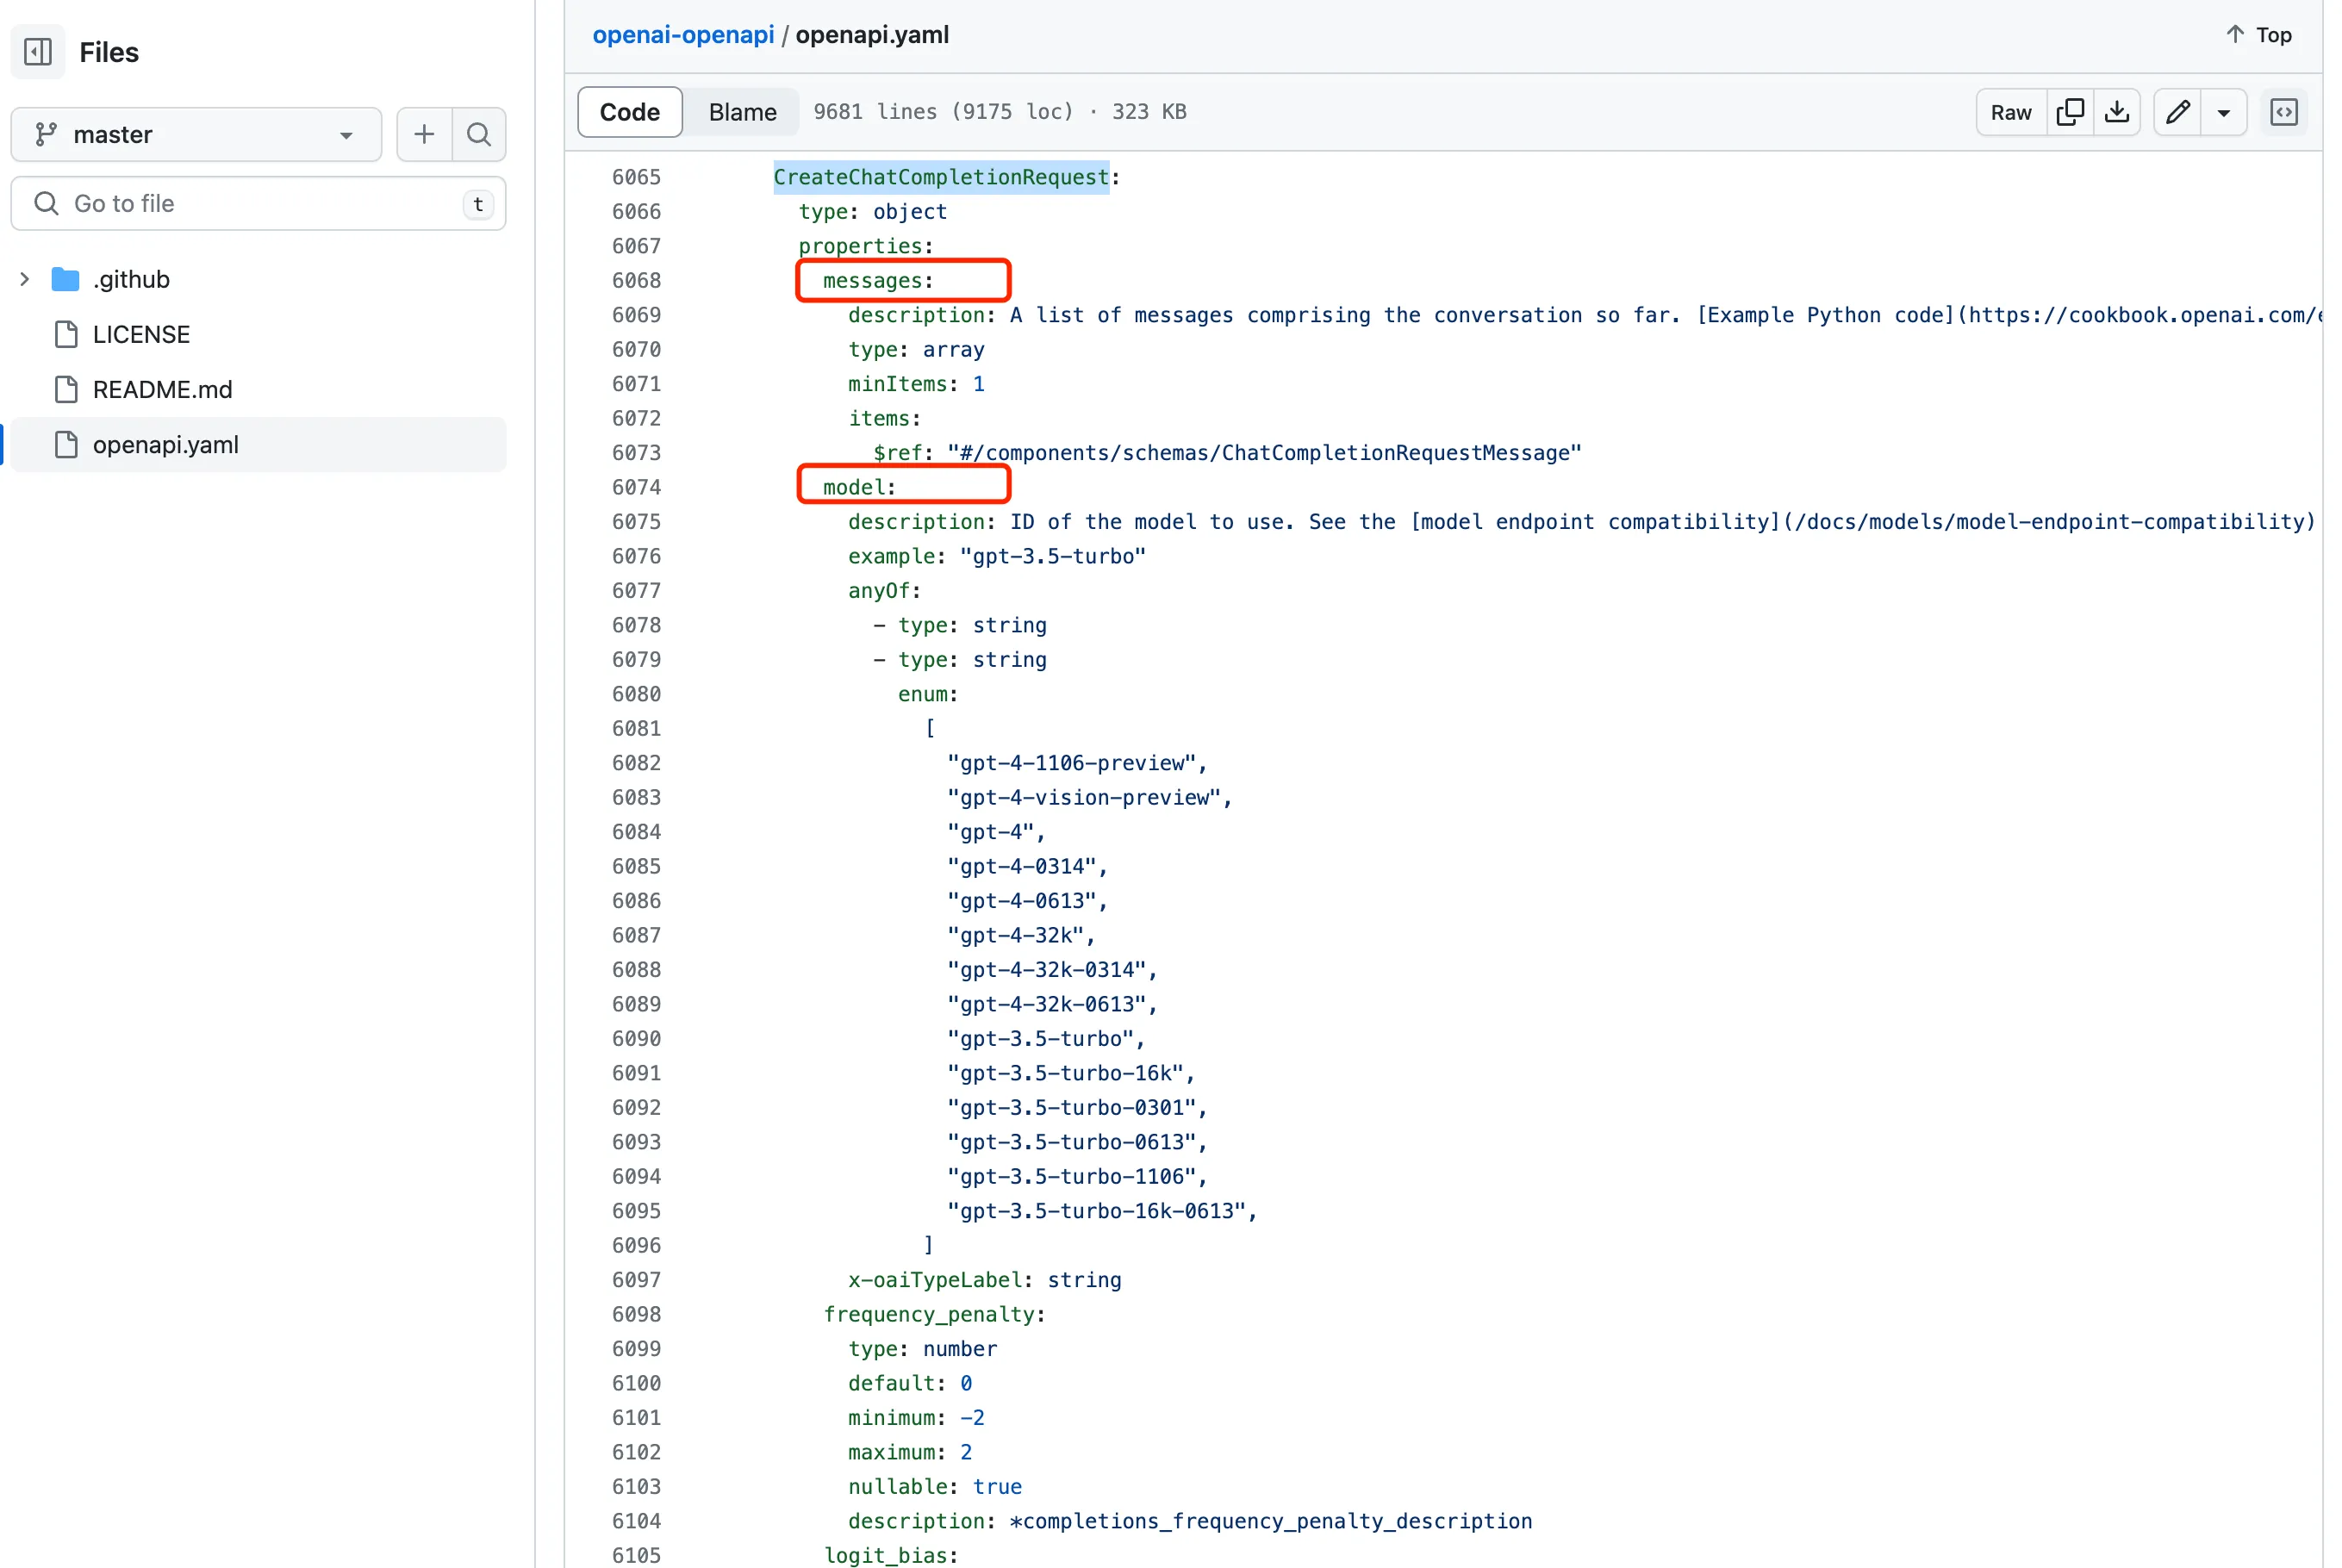The height and width of the screenshot is (1568, 2342).
Task: Focus the Go to file field
Action: click(x=258, y=204)
